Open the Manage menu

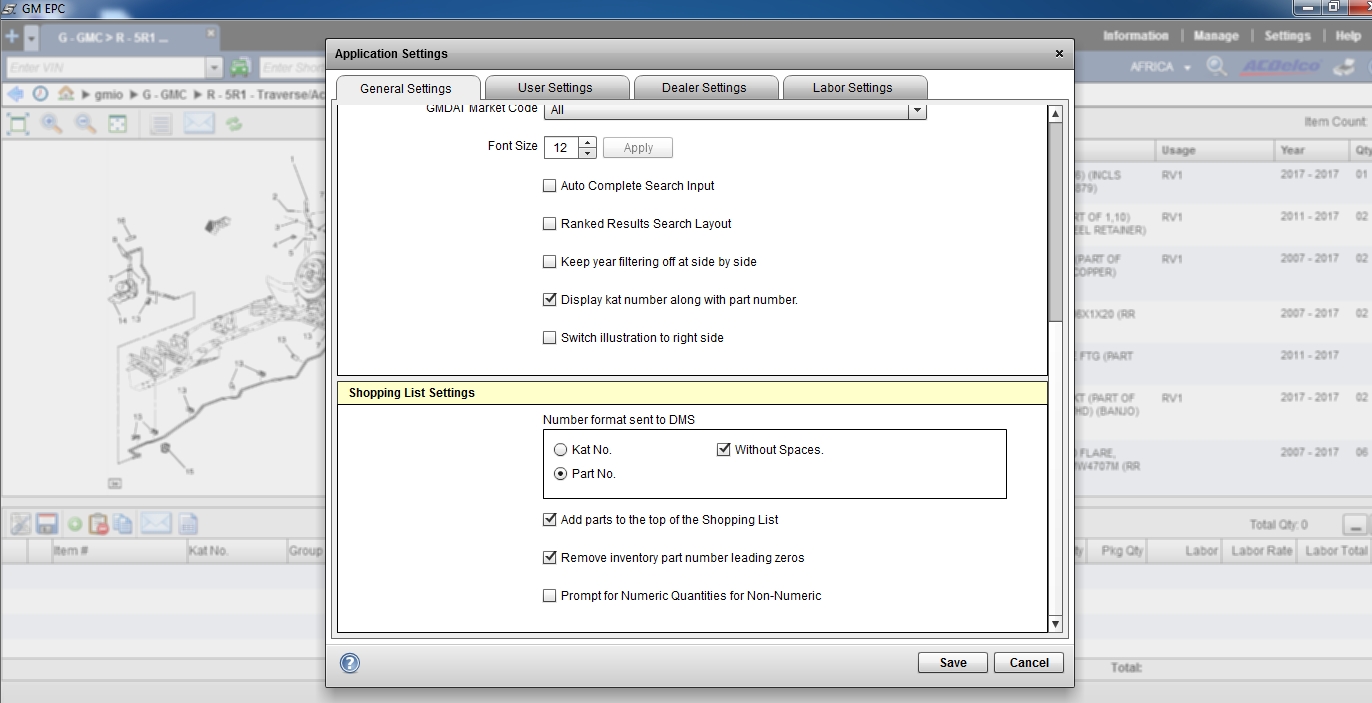[x=1216, y=36]
